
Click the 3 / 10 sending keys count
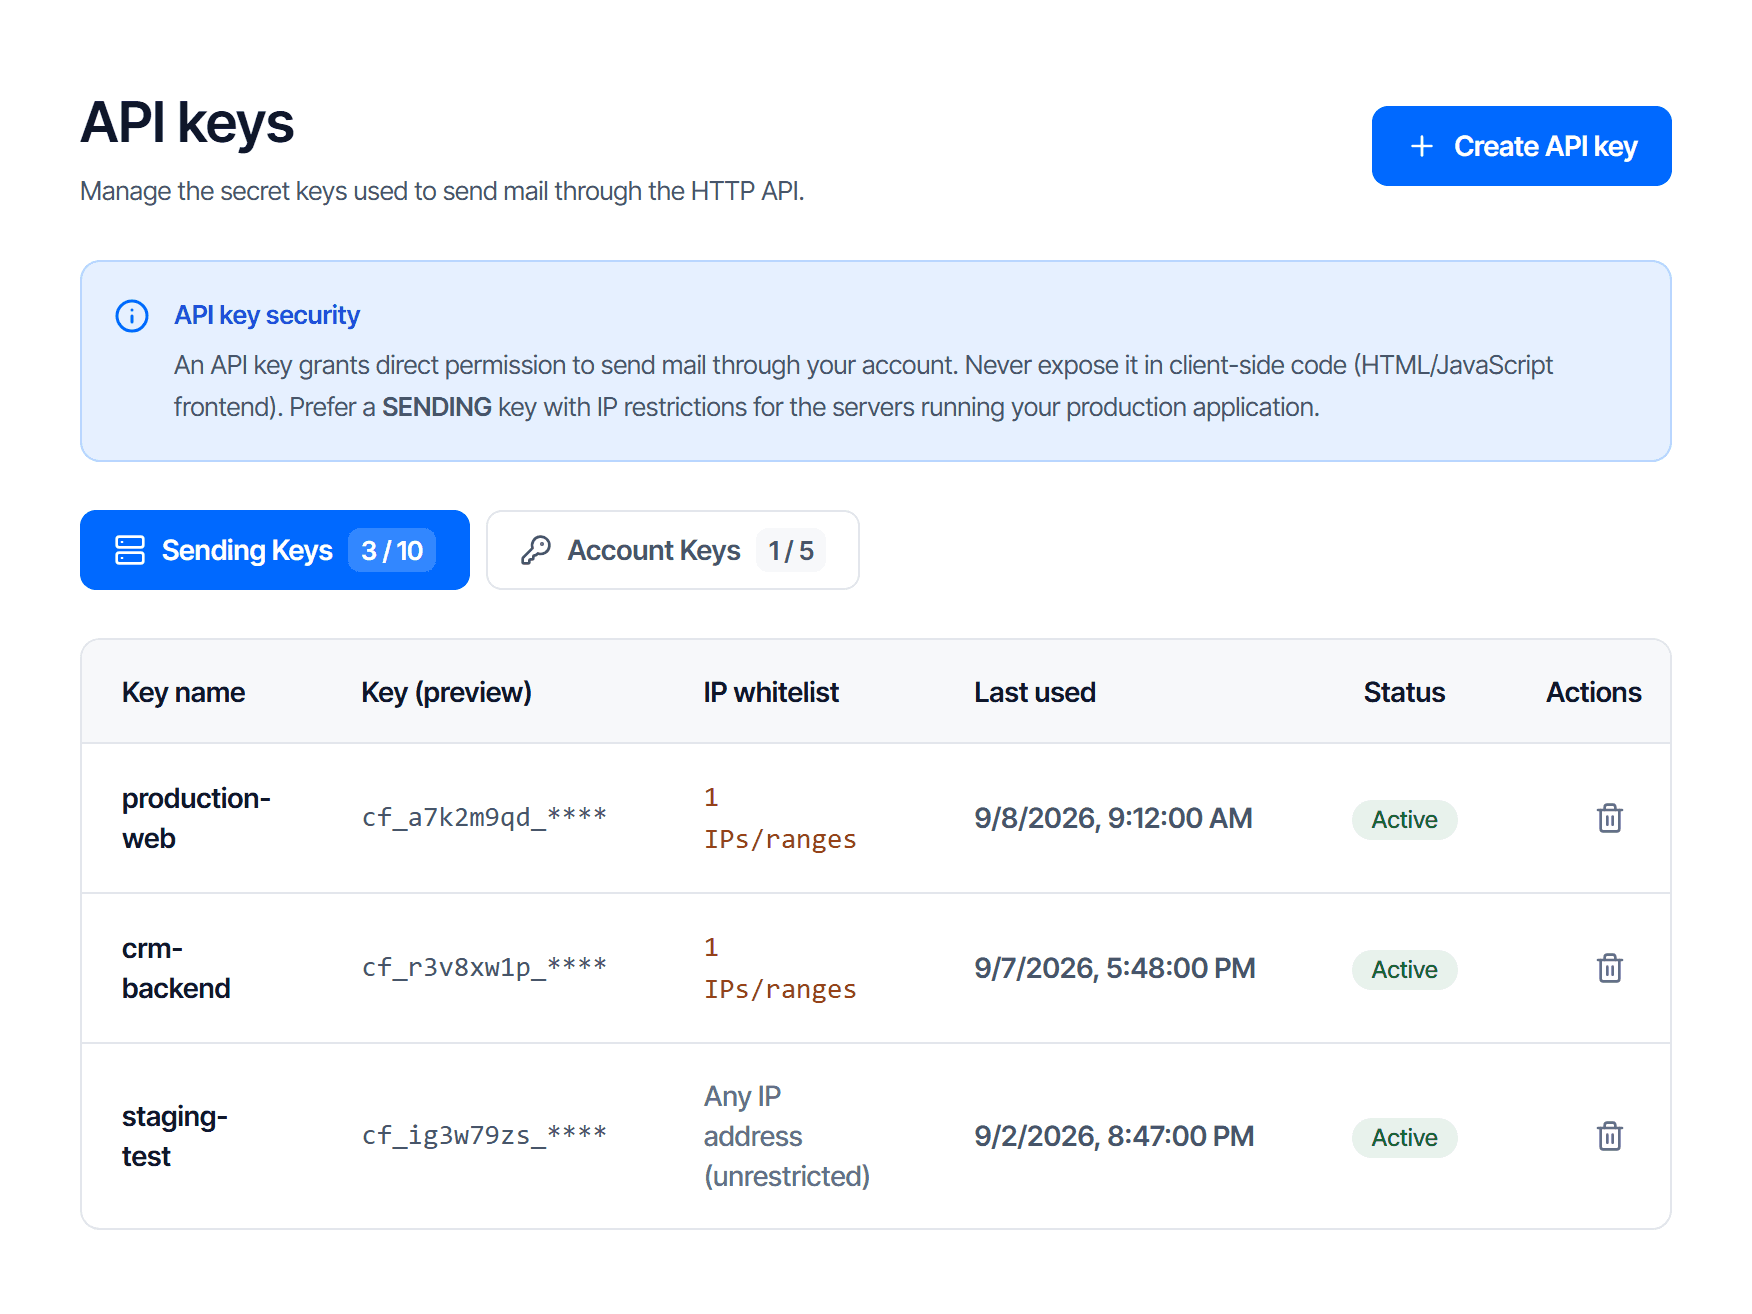[x=392, y=550]
